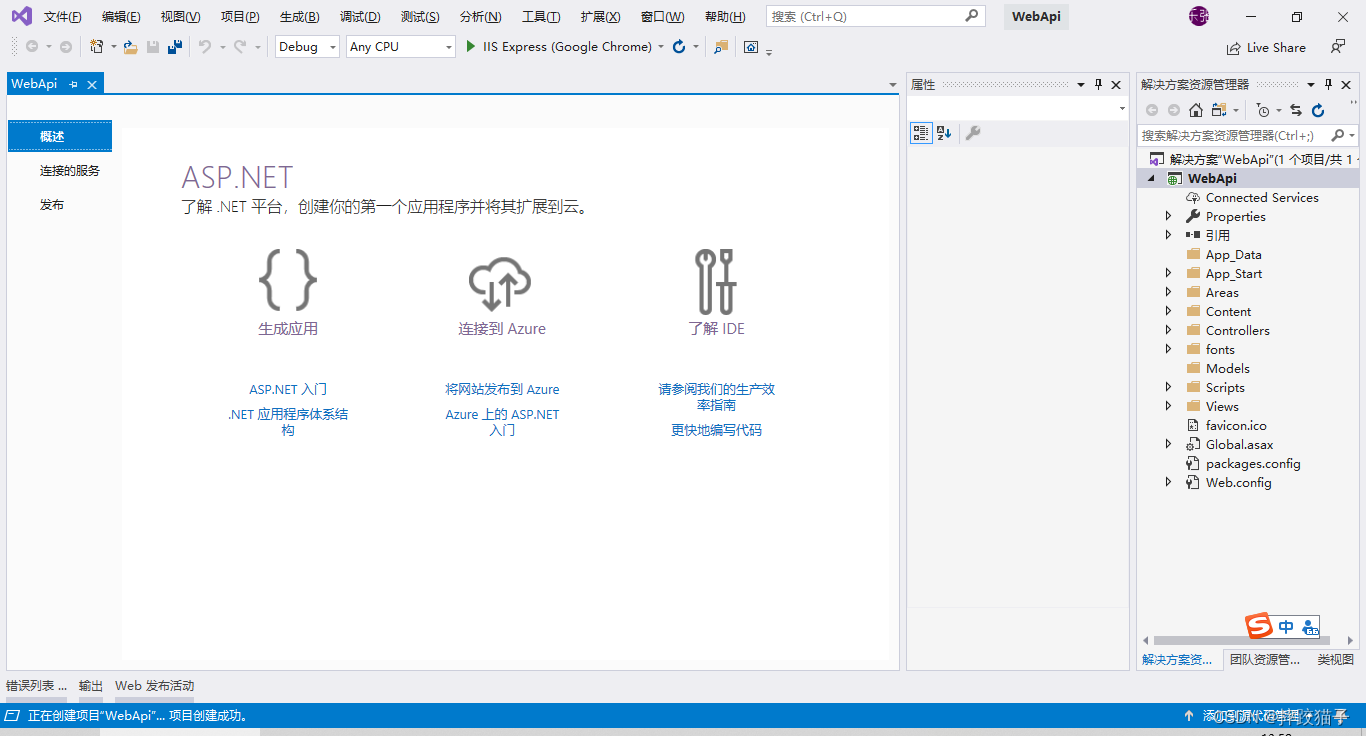Click the navigate backward toolbar icon

(x=32, y=47)
